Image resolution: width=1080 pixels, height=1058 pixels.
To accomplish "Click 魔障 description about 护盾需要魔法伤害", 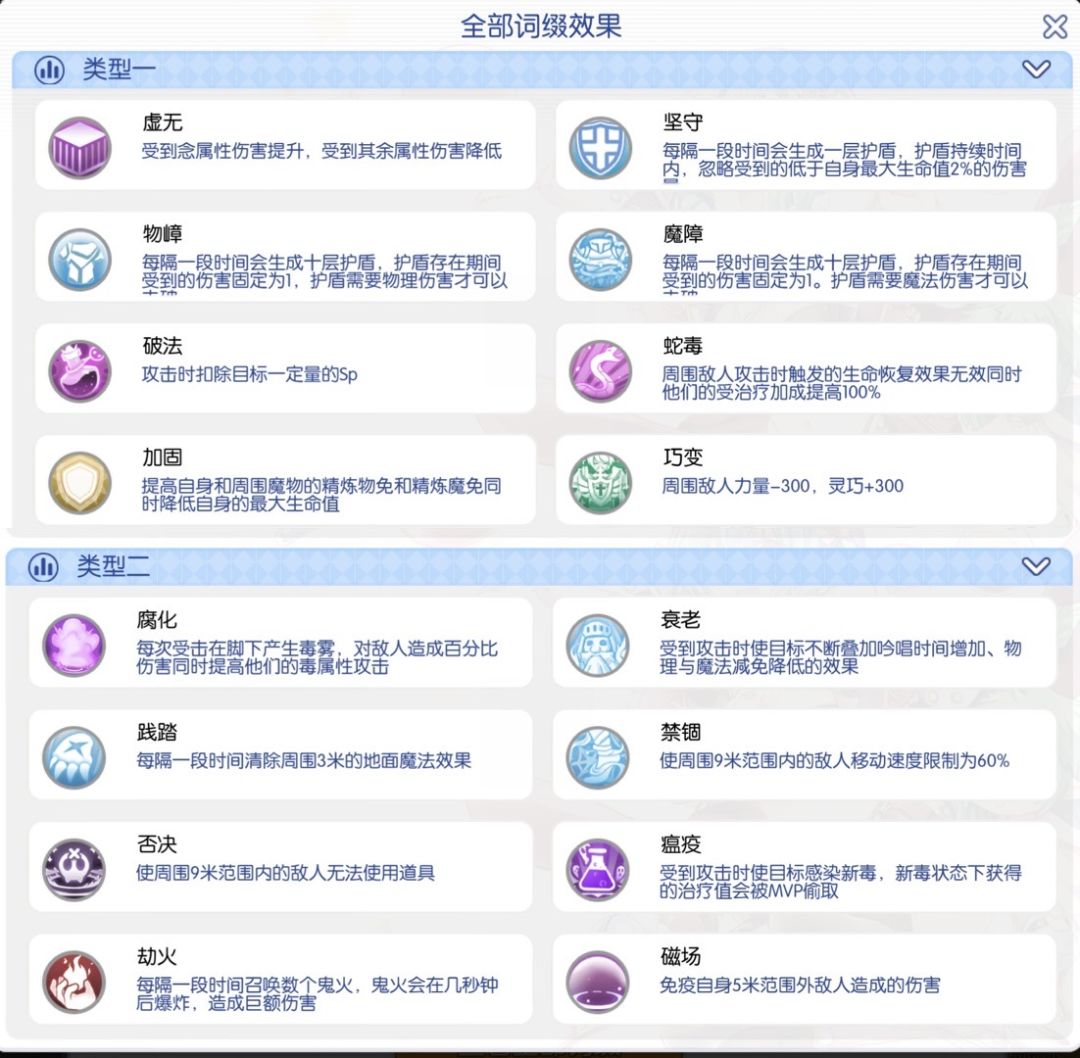I will [x=845, y=274].
